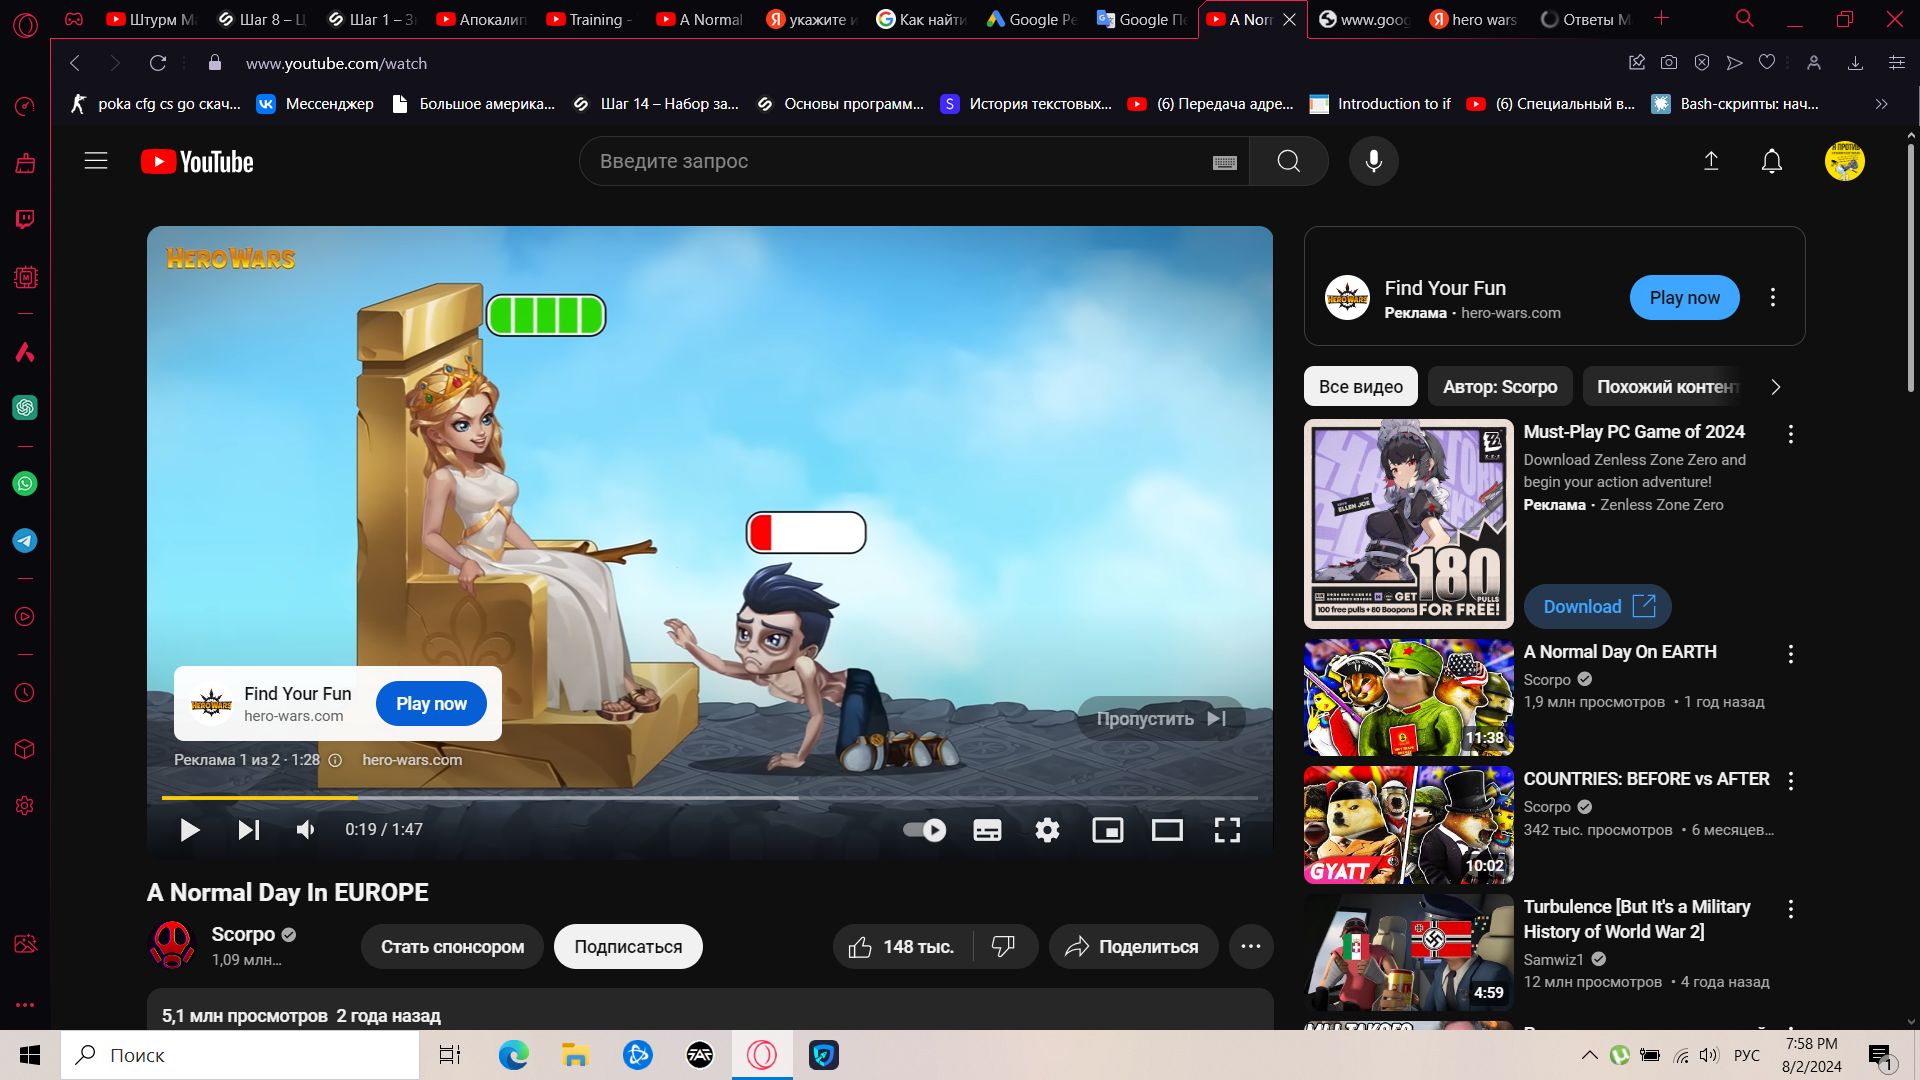The image size is (1920, 1080).
Task: Click Play now in the sidebar ad card
Action: click(1684, 298)
